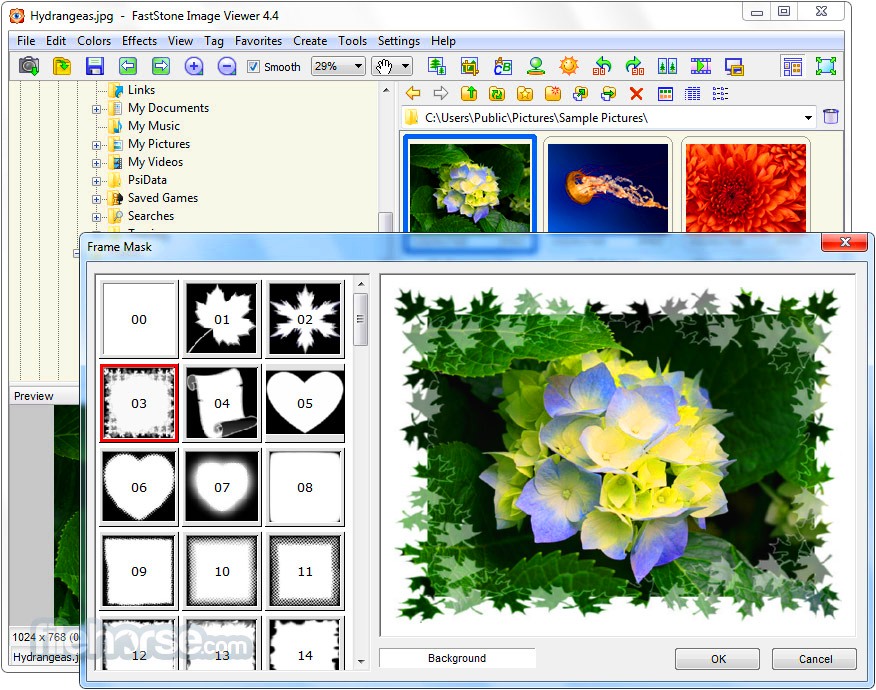Open the Compare selected images icon
This screenshot has height=690, width=876.
tap(668, 66)
